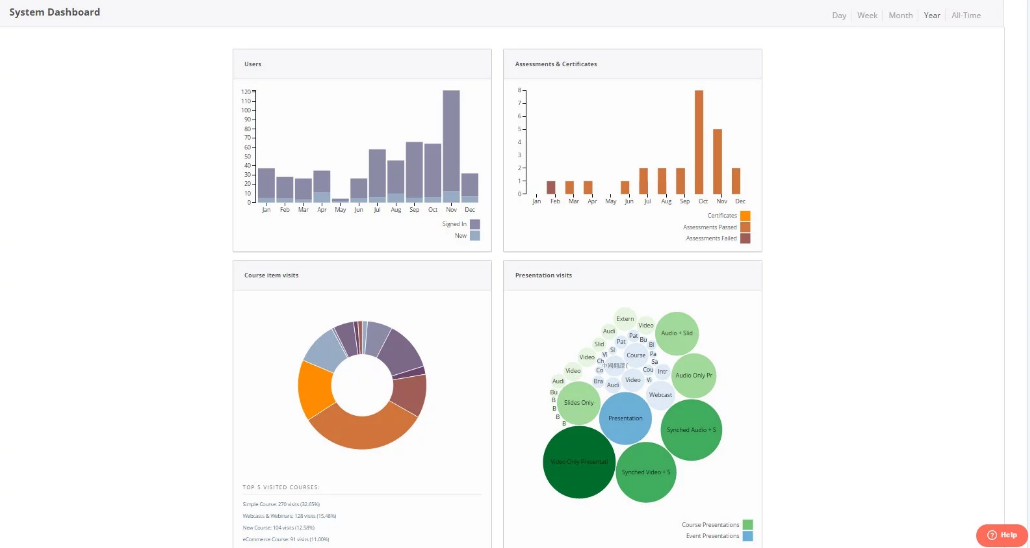Switch to All-Time statistics

(x=966, y=15)
